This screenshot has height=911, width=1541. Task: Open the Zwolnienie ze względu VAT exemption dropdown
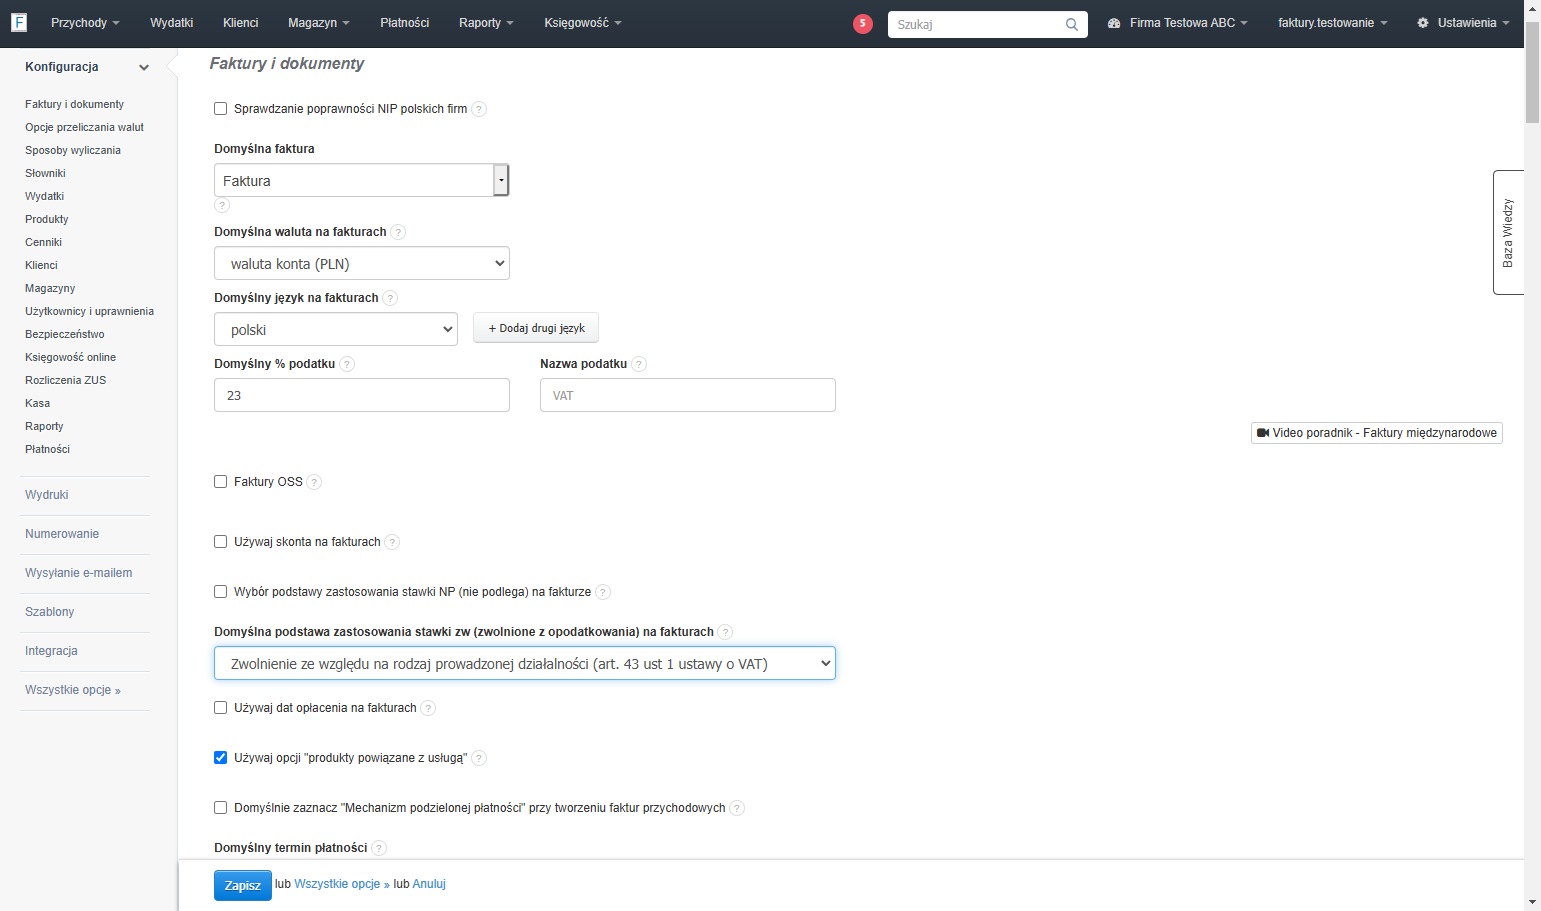(525, 663)
